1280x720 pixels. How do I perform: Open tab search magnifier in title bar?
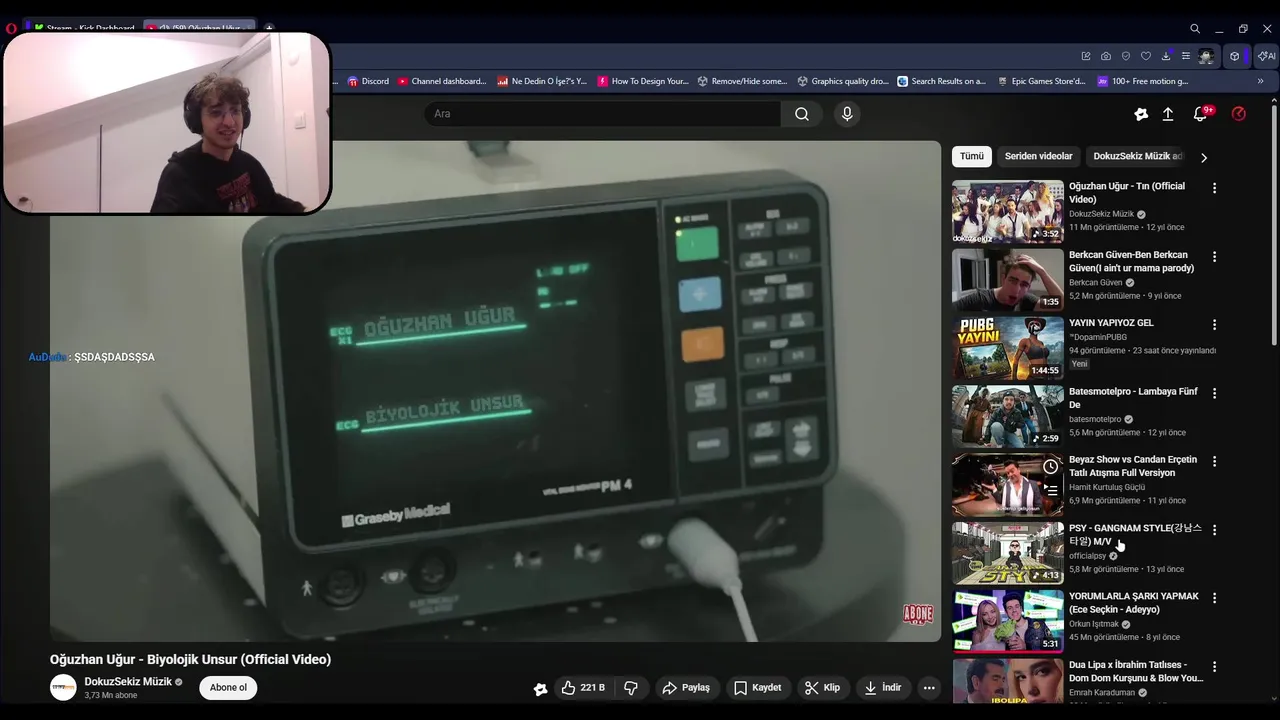(1195, 29)
